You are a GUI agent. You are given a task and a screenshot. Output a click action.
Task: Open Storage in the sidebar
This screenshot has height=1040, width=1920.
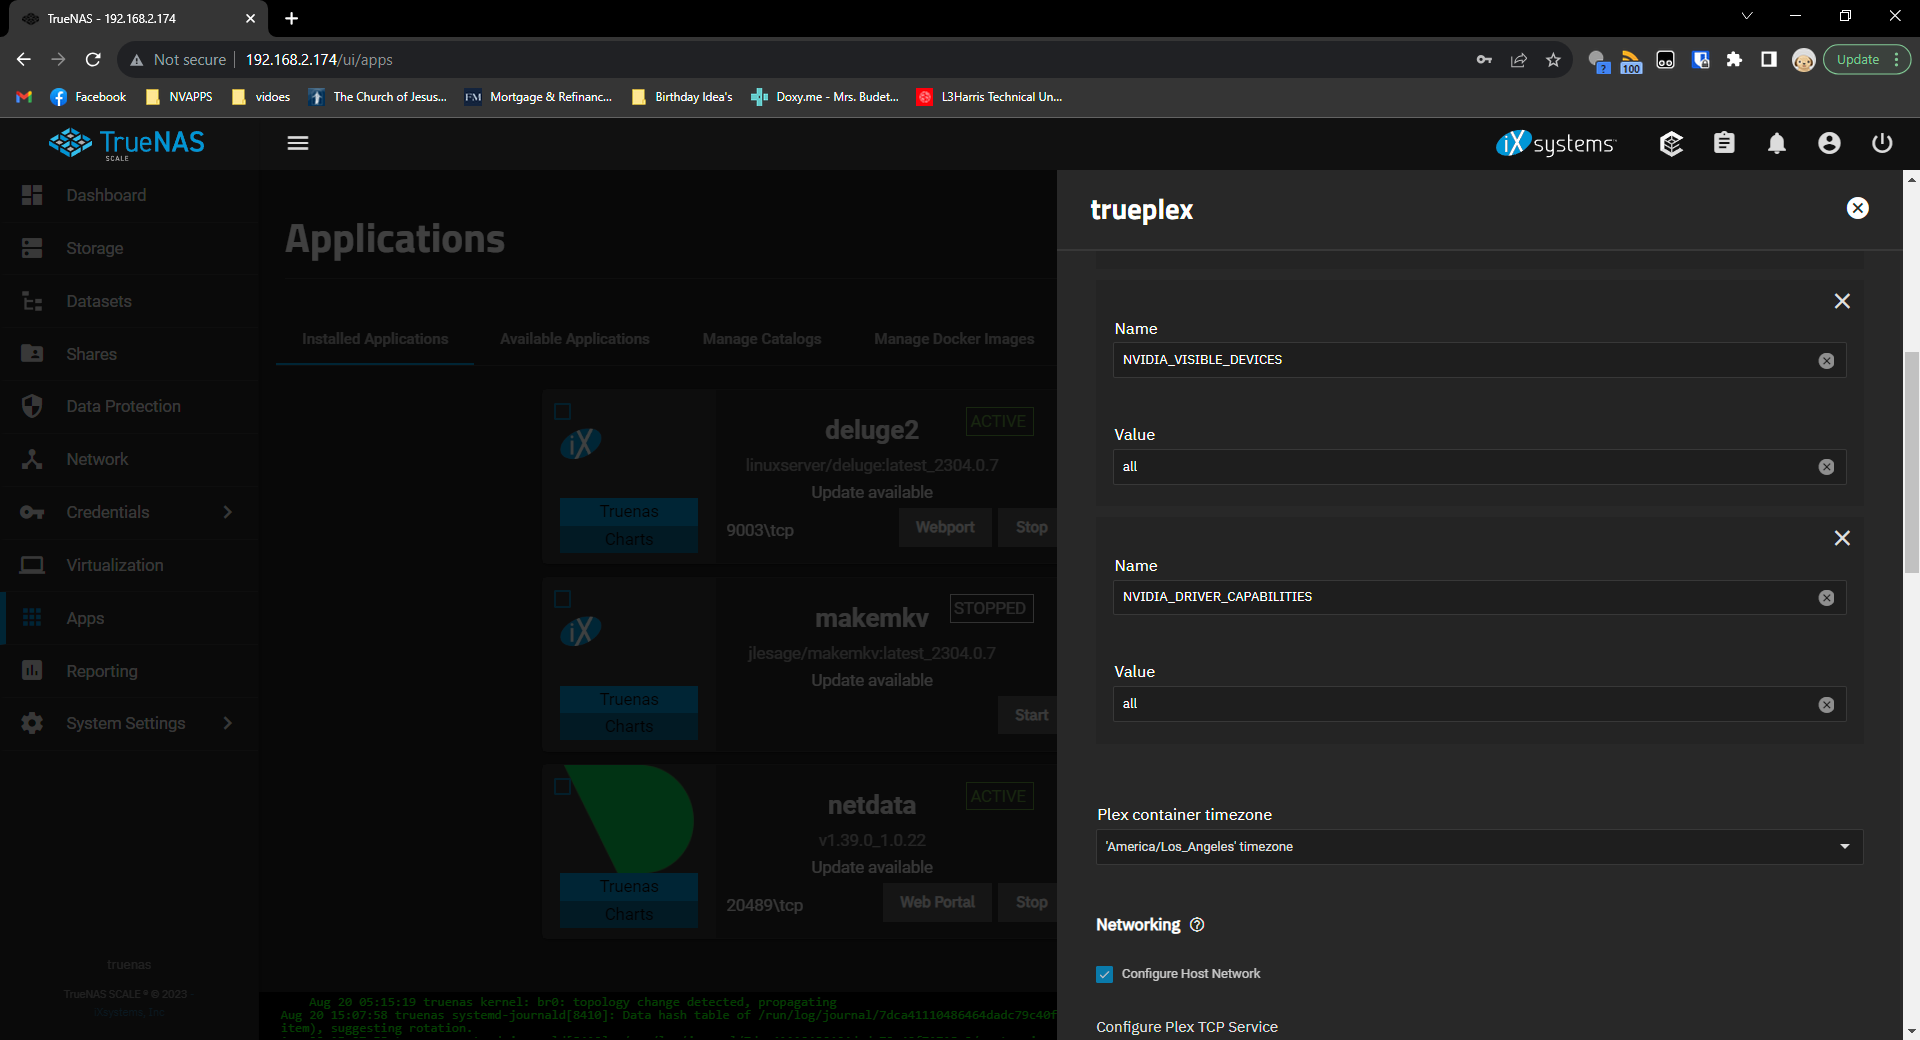(x=129, y=248)
